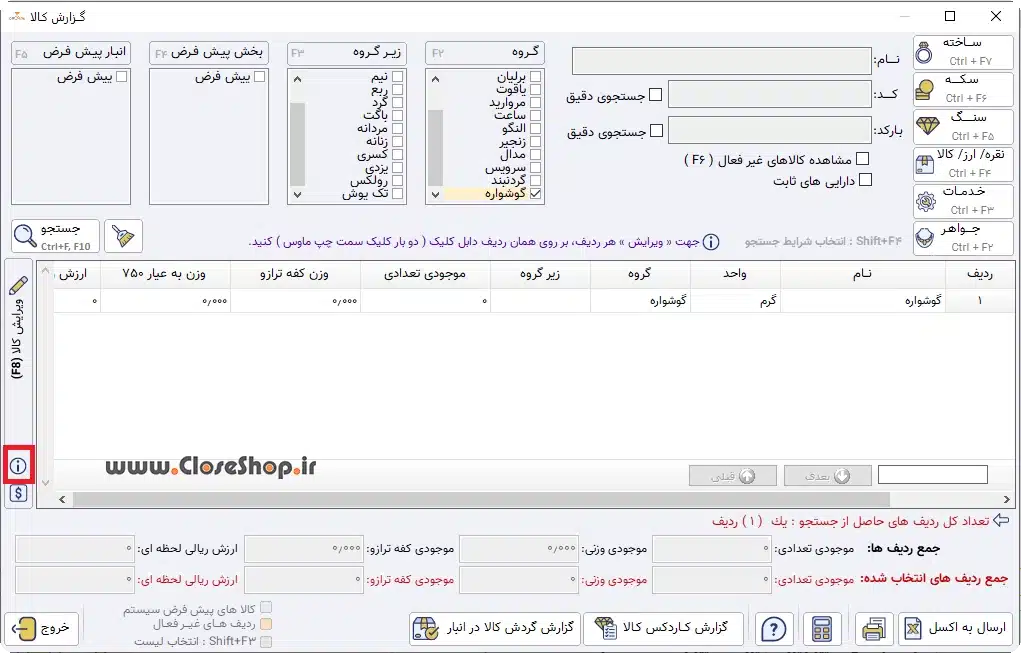Select the گوشواره row's name cell
Viewport: 1021px width, 653px height.
click(x=863, y=301)
